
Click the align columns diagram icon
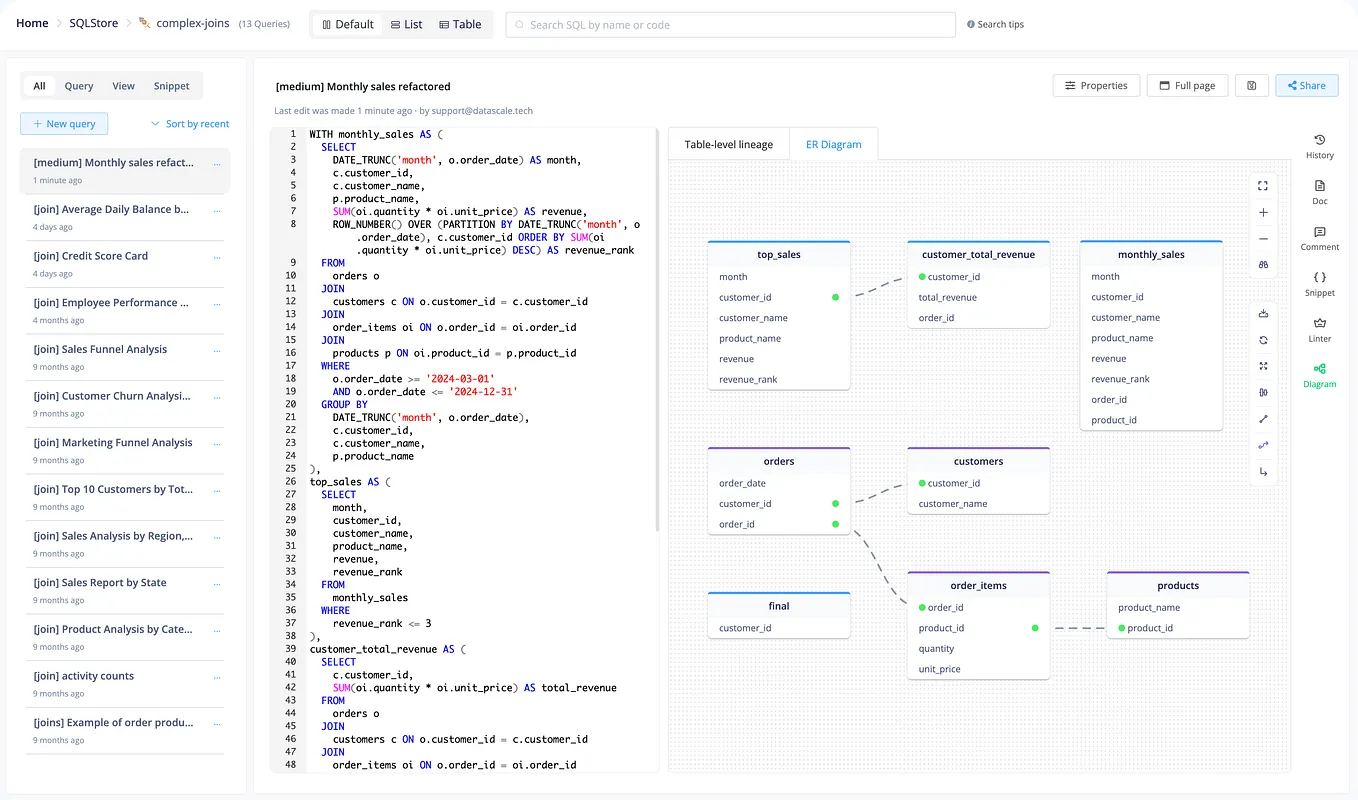tap(1263, 393)
